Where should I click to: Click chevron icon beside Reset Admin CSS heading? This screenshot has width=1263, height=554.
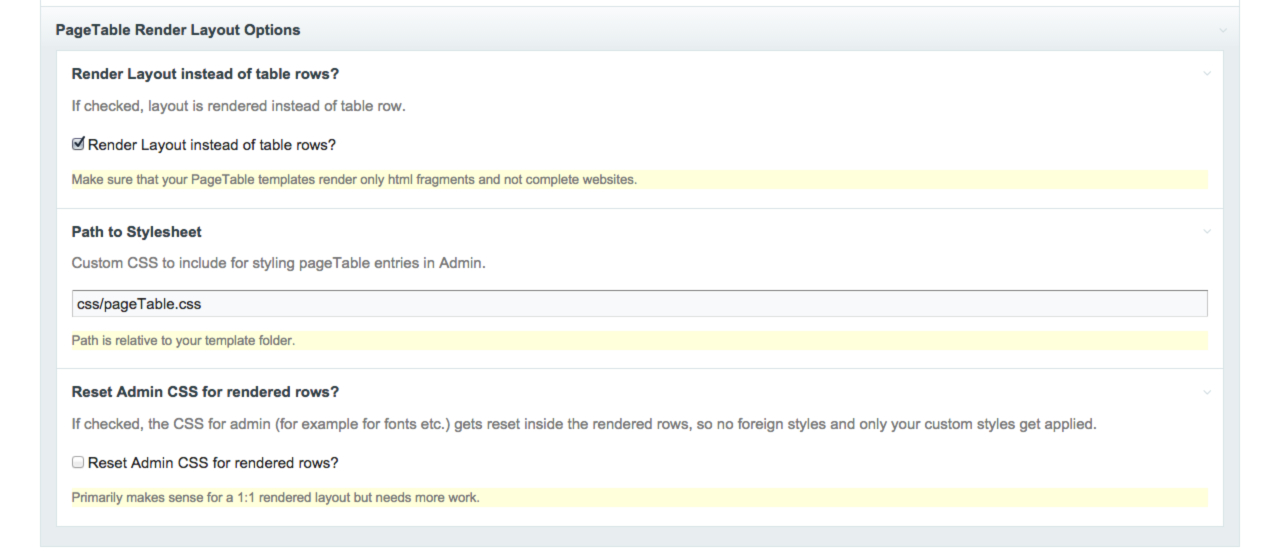coord(1207,390)
